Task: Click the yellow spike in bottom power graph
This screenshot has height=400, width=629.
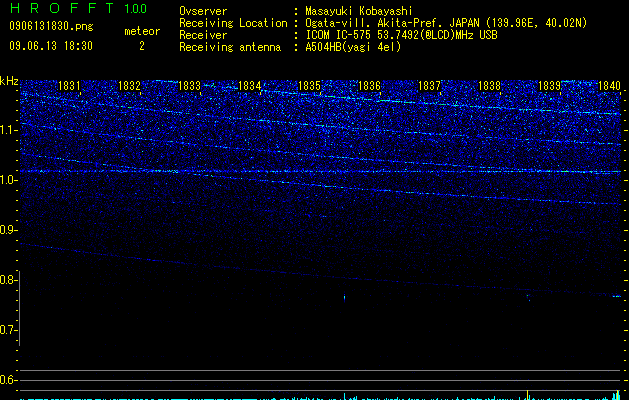Action: 528,395
